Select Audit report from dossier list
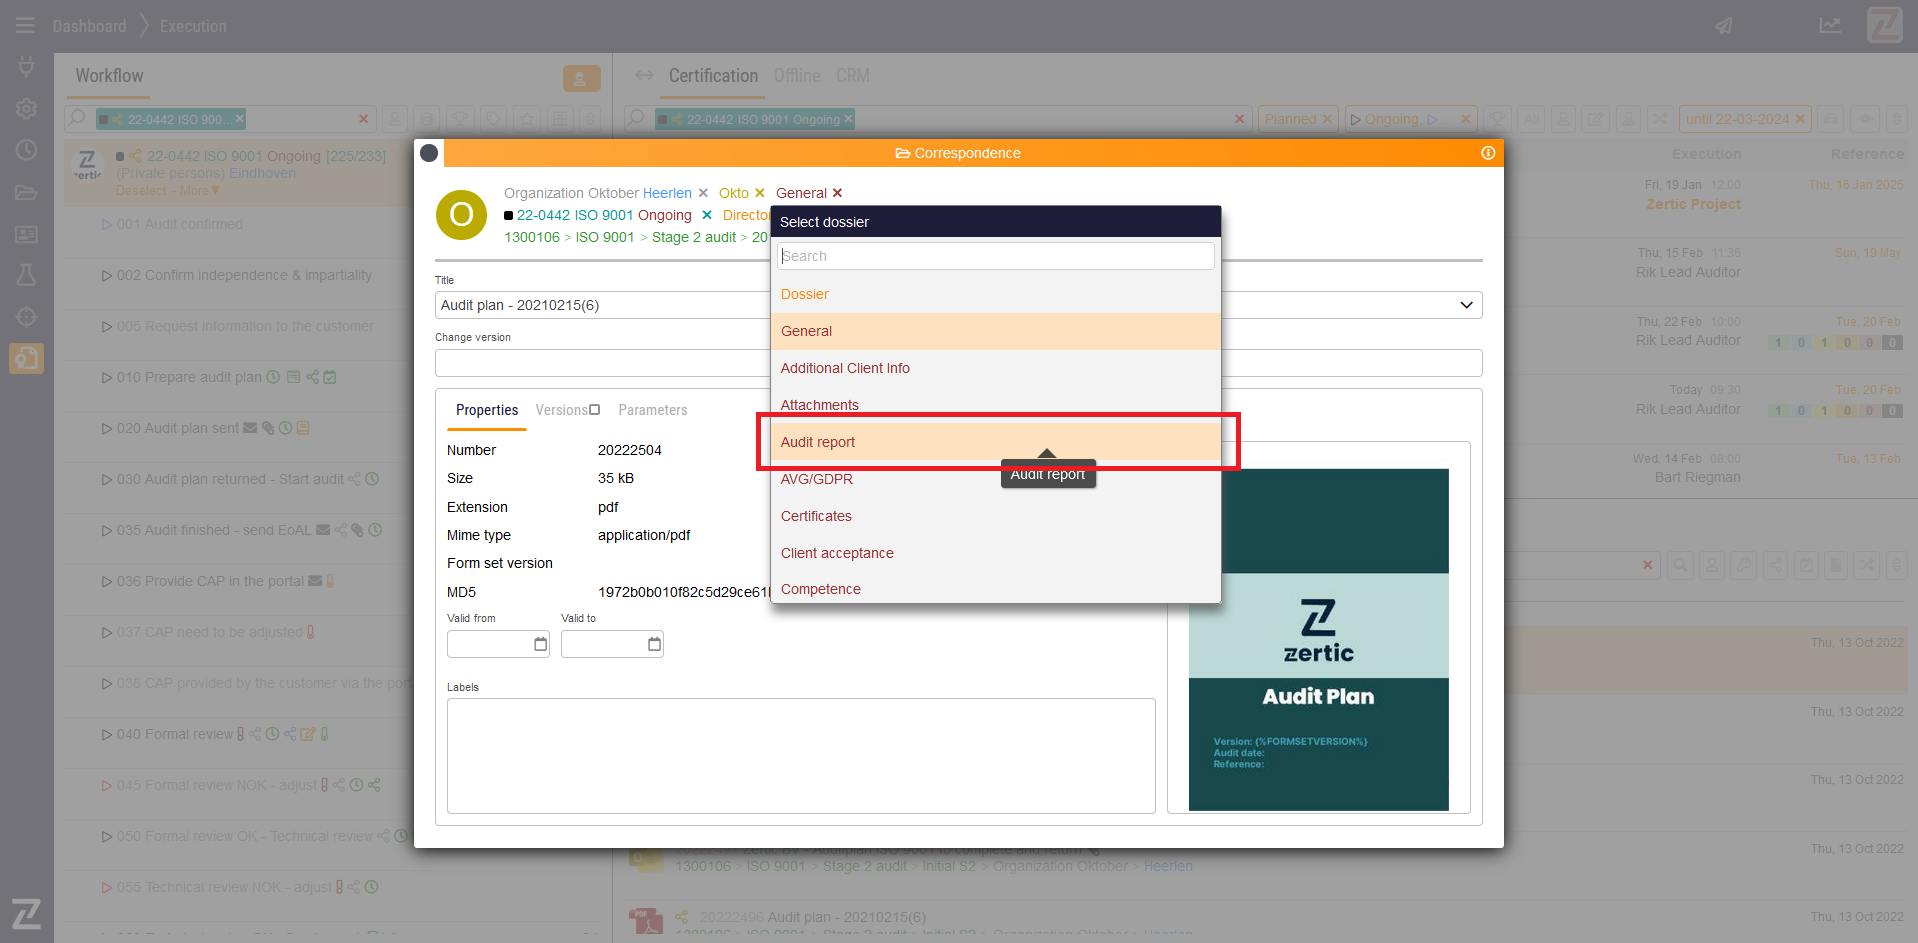1918x943 pixels. click(x=818, y=442)
